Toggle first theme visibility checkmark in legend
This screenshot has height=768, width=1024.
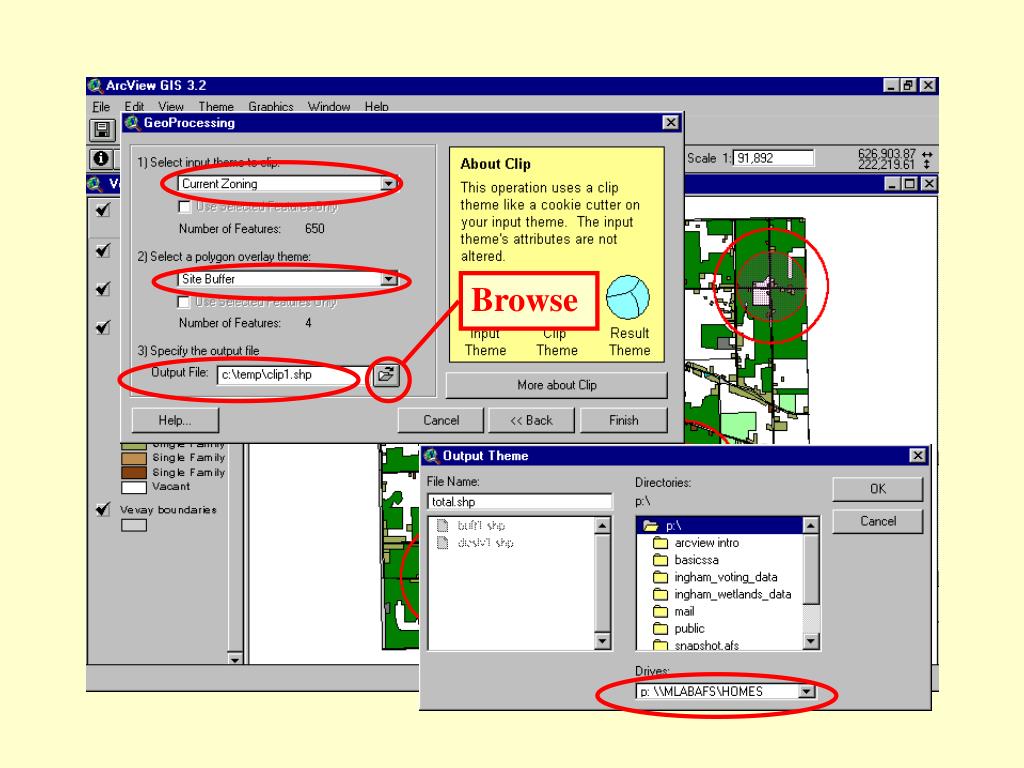103,210
